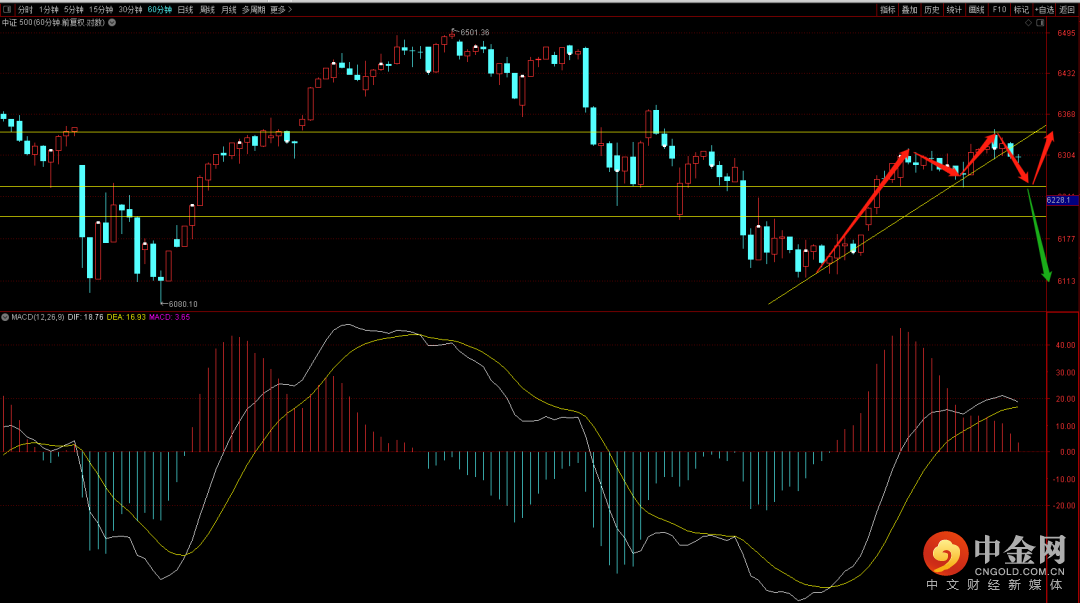Switch to 日线 daily chart
Screen dimensions: 1080x603
185,10
